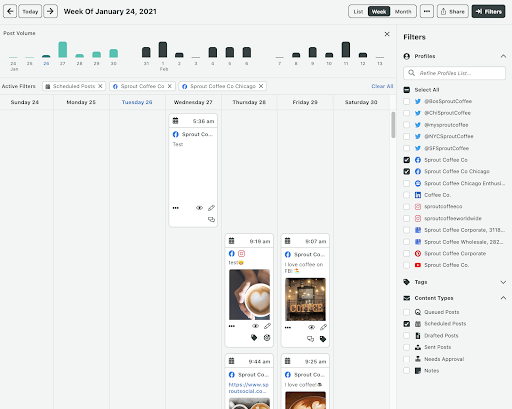Edit the 9:19 am post with pencil icon
Viewport: 512px width, 409px height.
click(x=267, y=326)
